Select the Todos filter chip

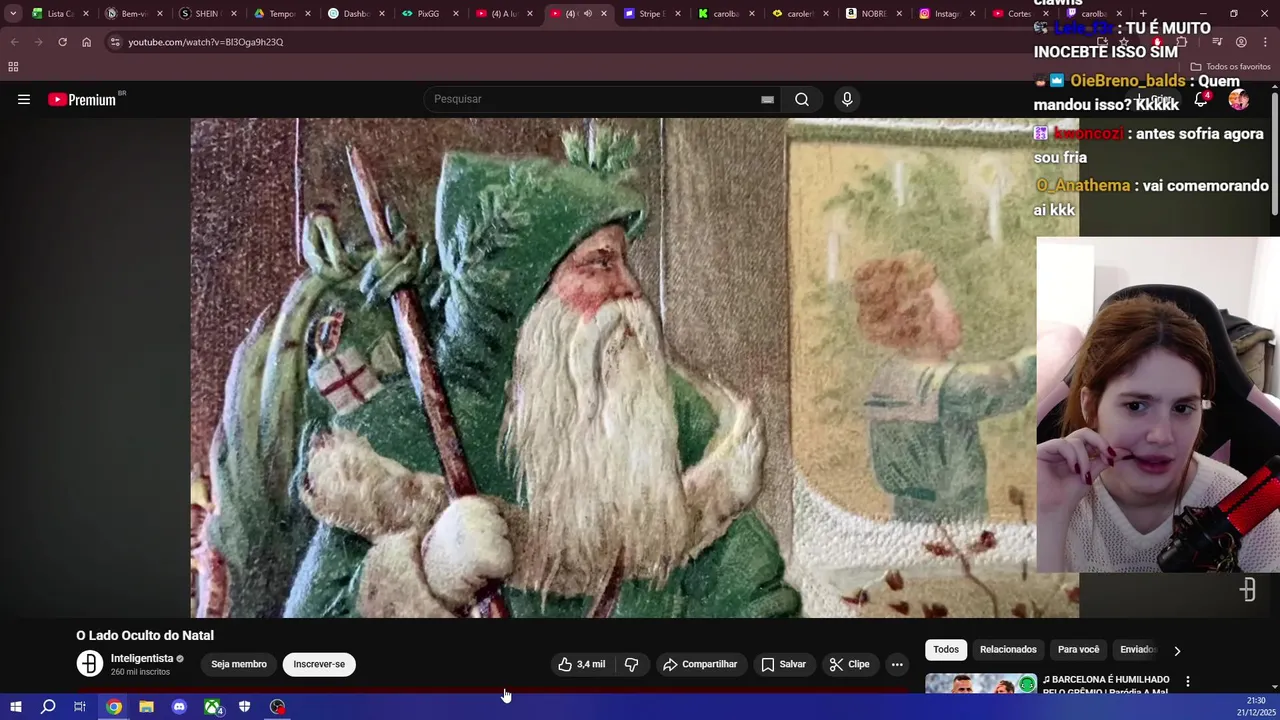click(x=946, y=649)
